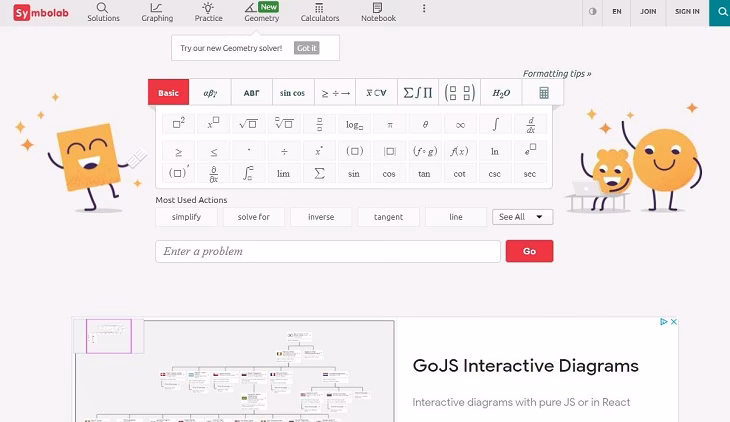Choose the simplify action
Image resolution: width=730 pixels, height=422 pixels.
(186, 217)
